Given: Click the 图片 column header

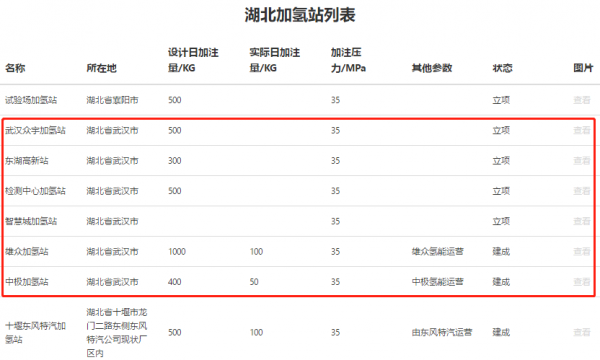Looking at the screenshot, I should 583,68.
